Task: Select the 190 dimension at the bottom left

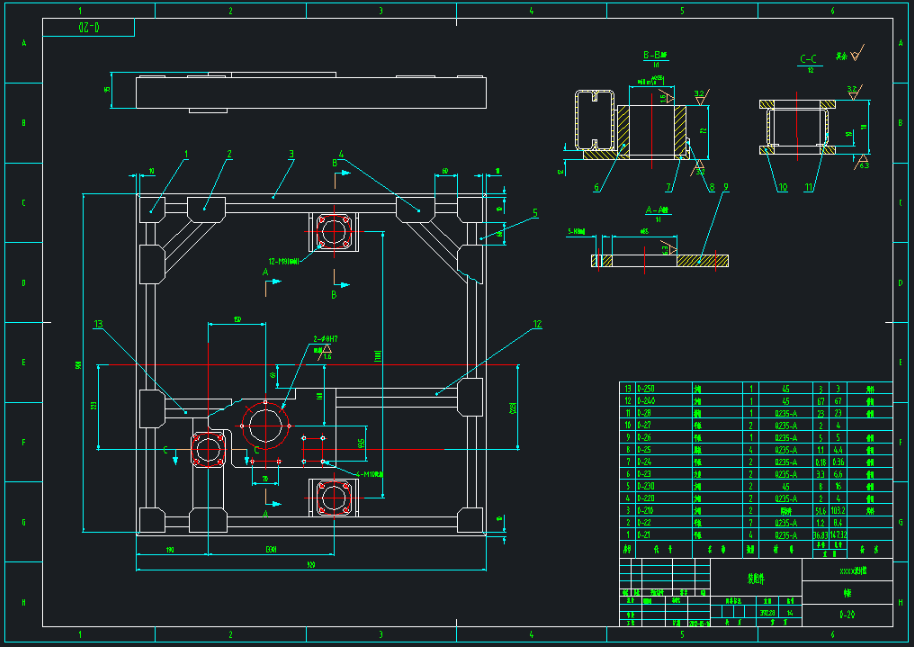Action: (170, 549)
